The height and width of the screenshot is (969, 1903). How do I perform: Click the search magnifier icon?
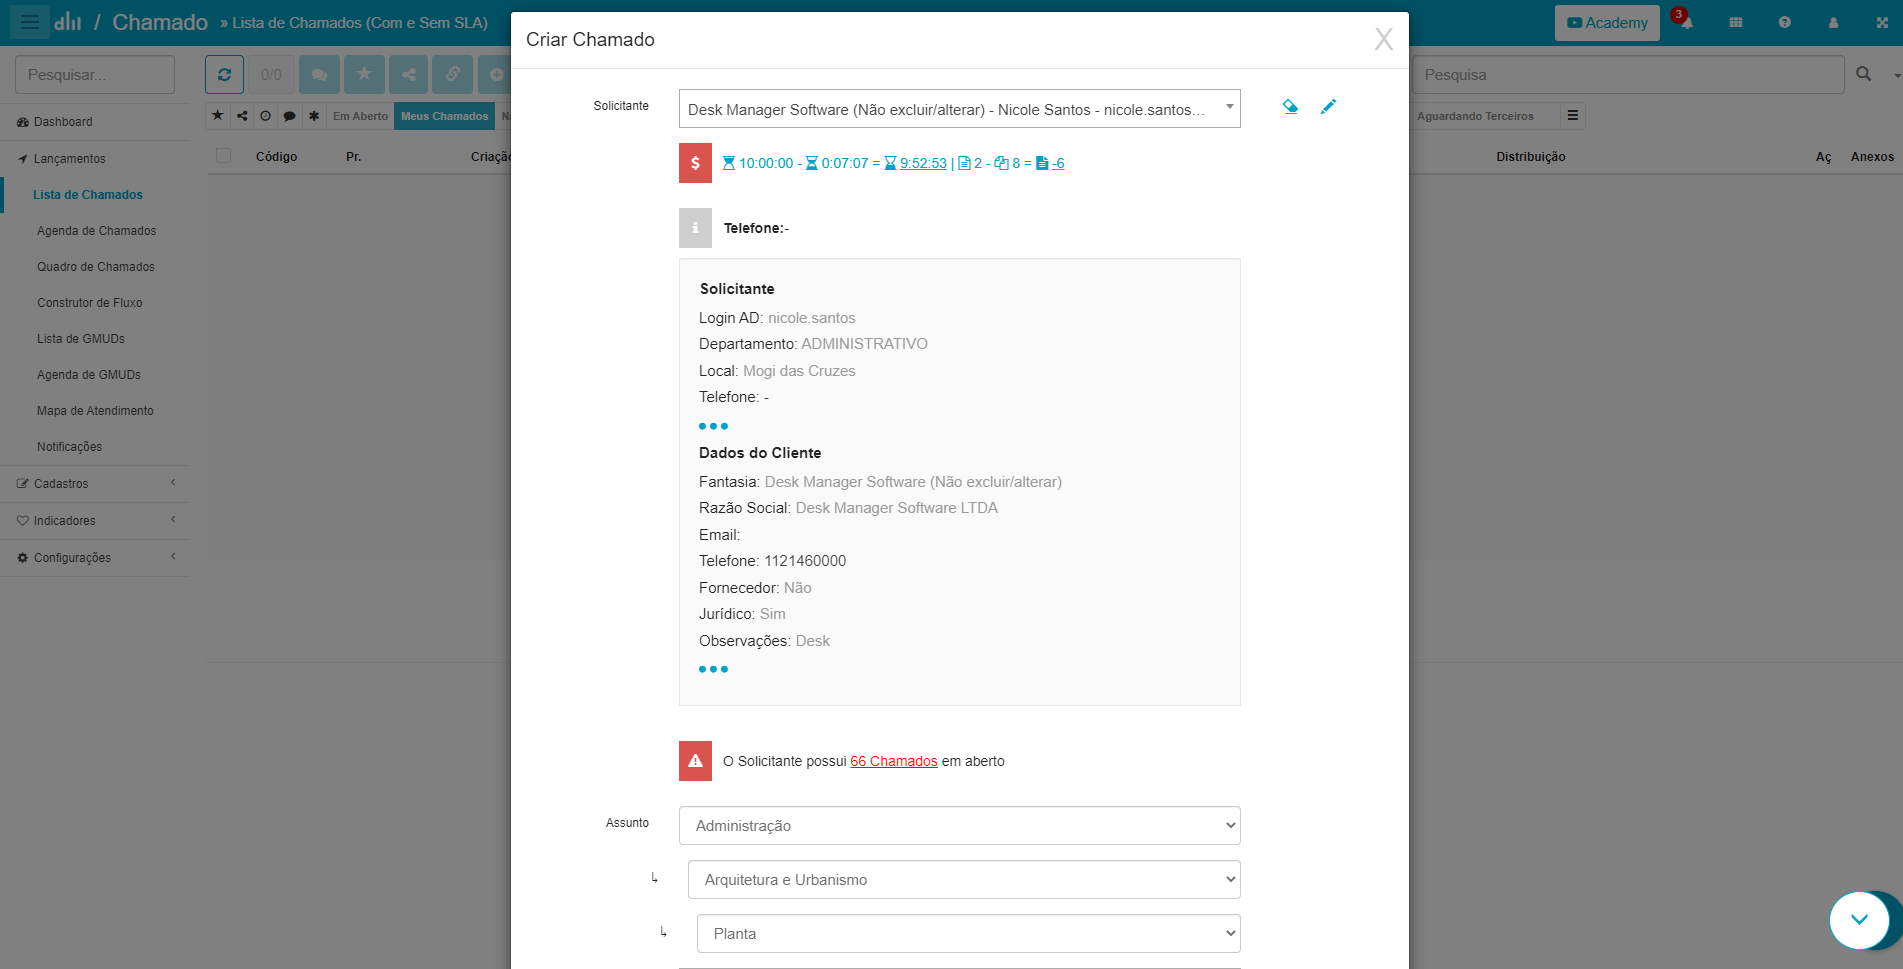[1864, 74]
